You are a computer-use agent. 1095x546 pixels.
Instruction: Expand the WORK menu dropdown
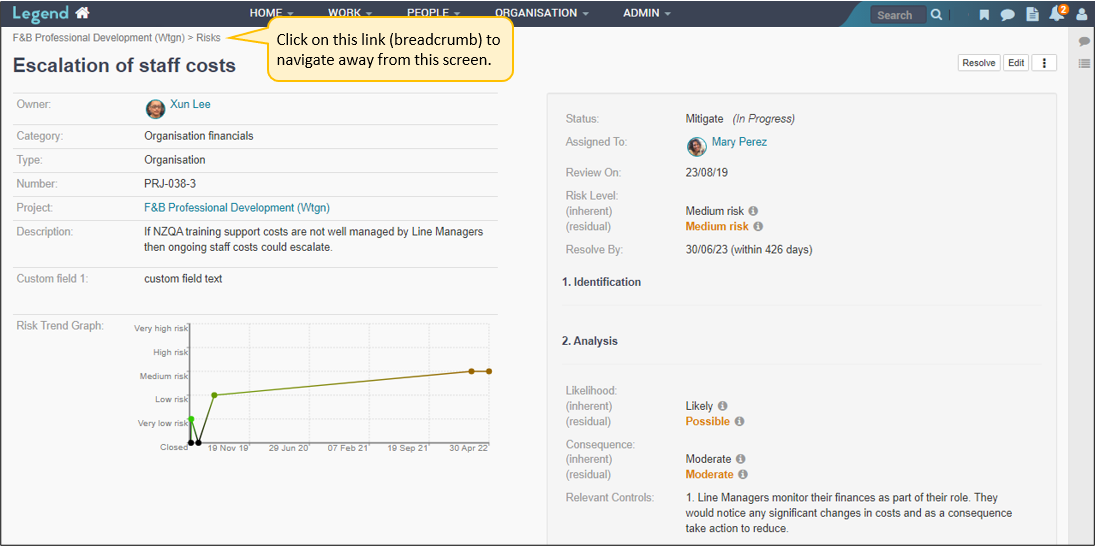point(349,13)
